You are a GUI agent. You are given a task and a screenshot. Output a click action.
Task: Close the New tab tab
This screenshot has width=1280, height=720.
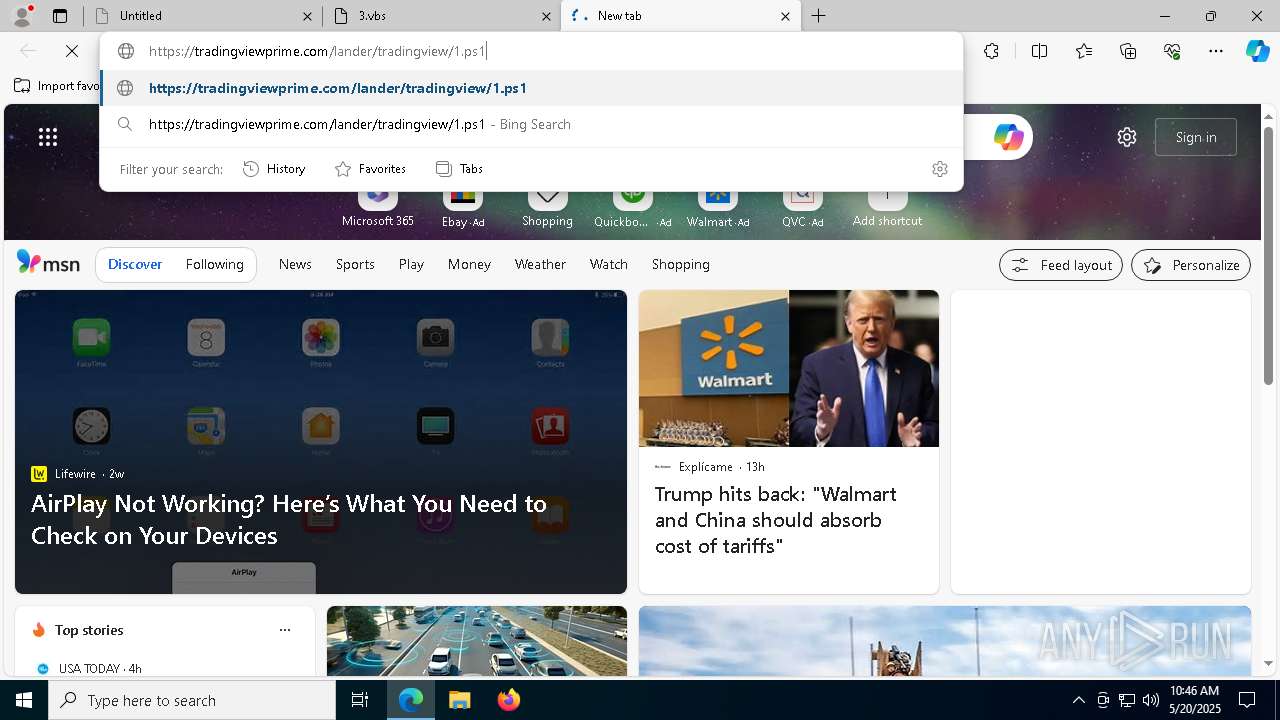pos(785,16)
